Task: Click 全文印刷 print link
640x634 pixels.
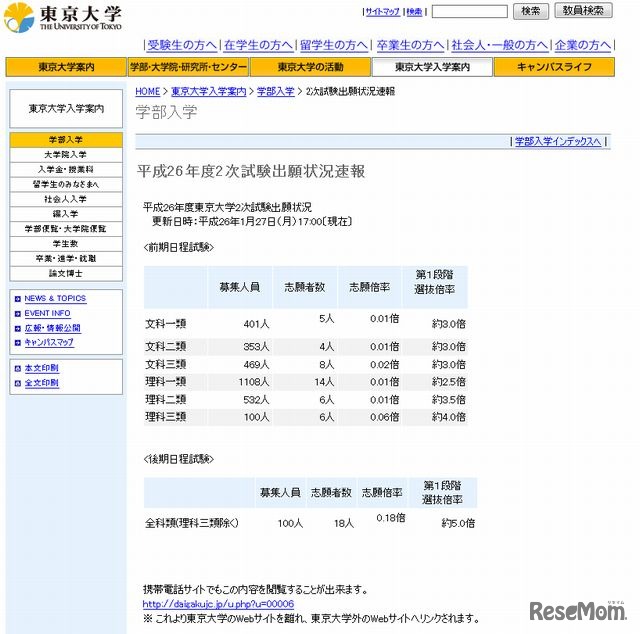Action: (x=42, y=383)
